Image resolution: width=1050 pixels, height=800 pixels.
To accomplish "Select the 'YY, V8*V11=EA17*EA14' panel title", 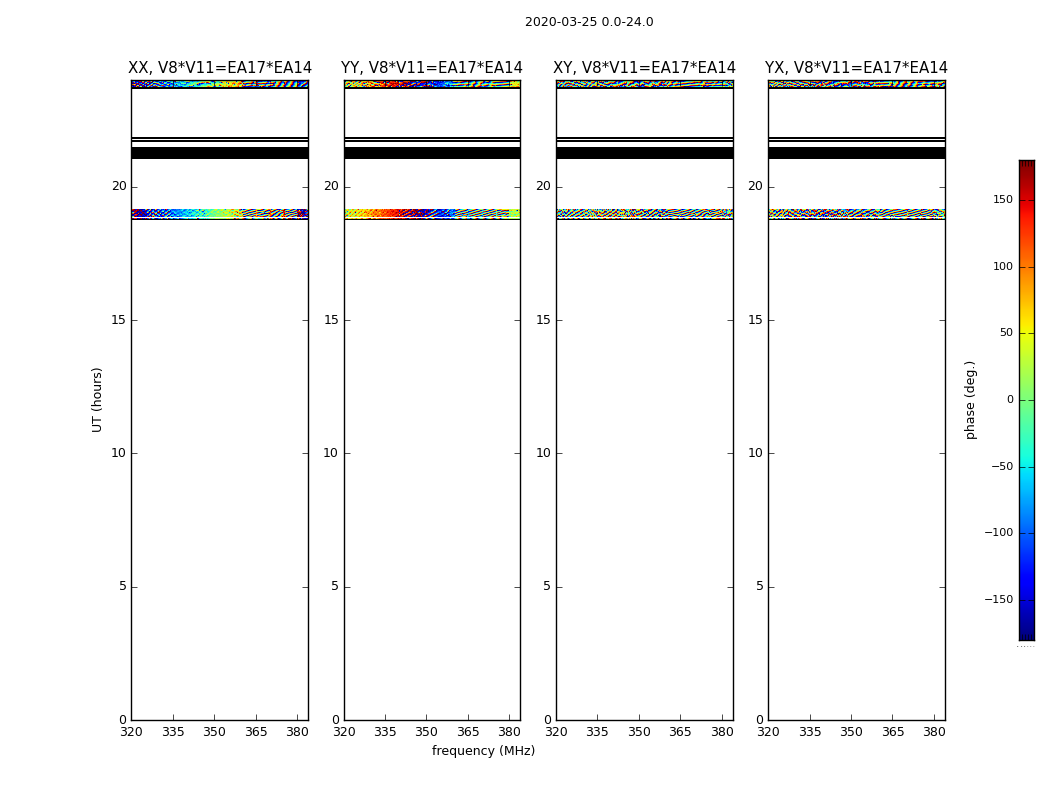I will 432,68.
